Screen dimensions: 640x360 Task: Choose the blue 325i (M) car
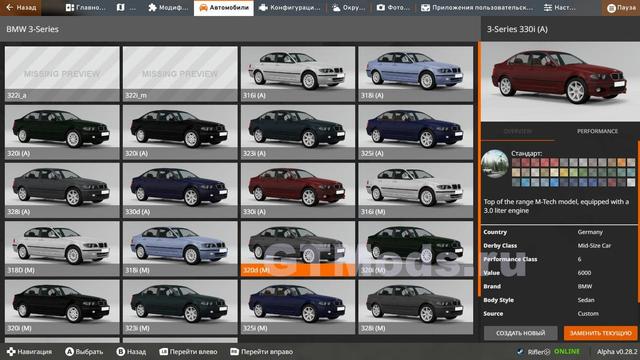pos(298,307)
